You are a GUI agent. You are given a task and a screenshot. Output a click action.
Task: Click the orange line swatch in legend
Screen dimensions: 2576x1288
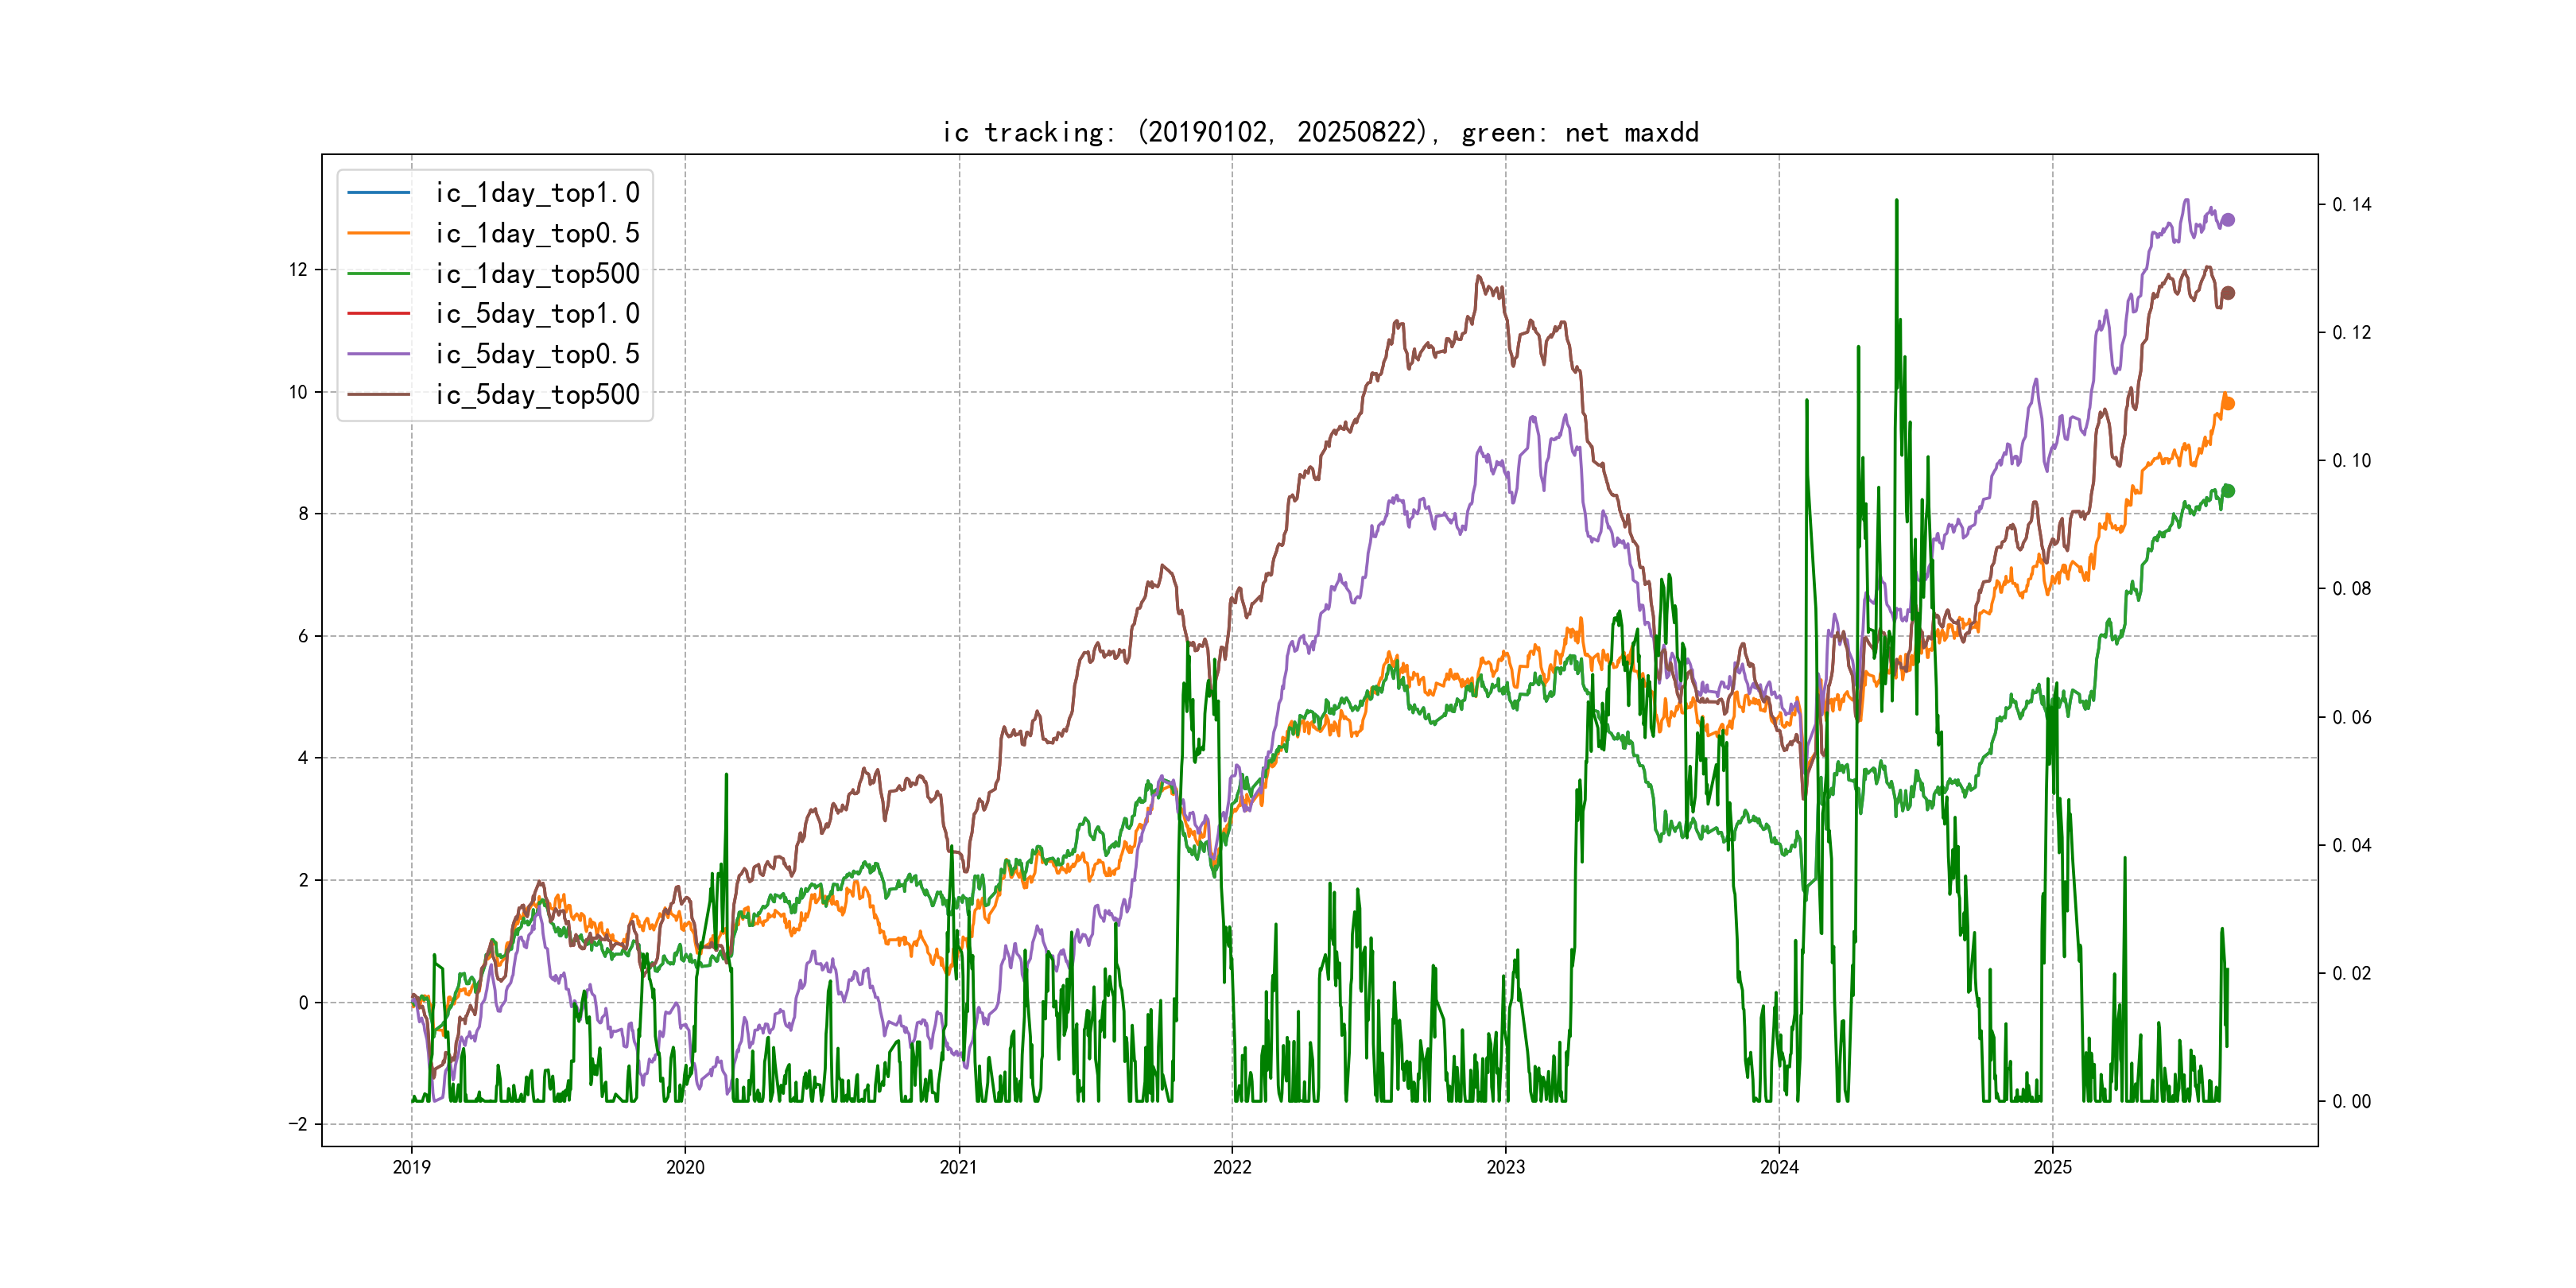379,233
